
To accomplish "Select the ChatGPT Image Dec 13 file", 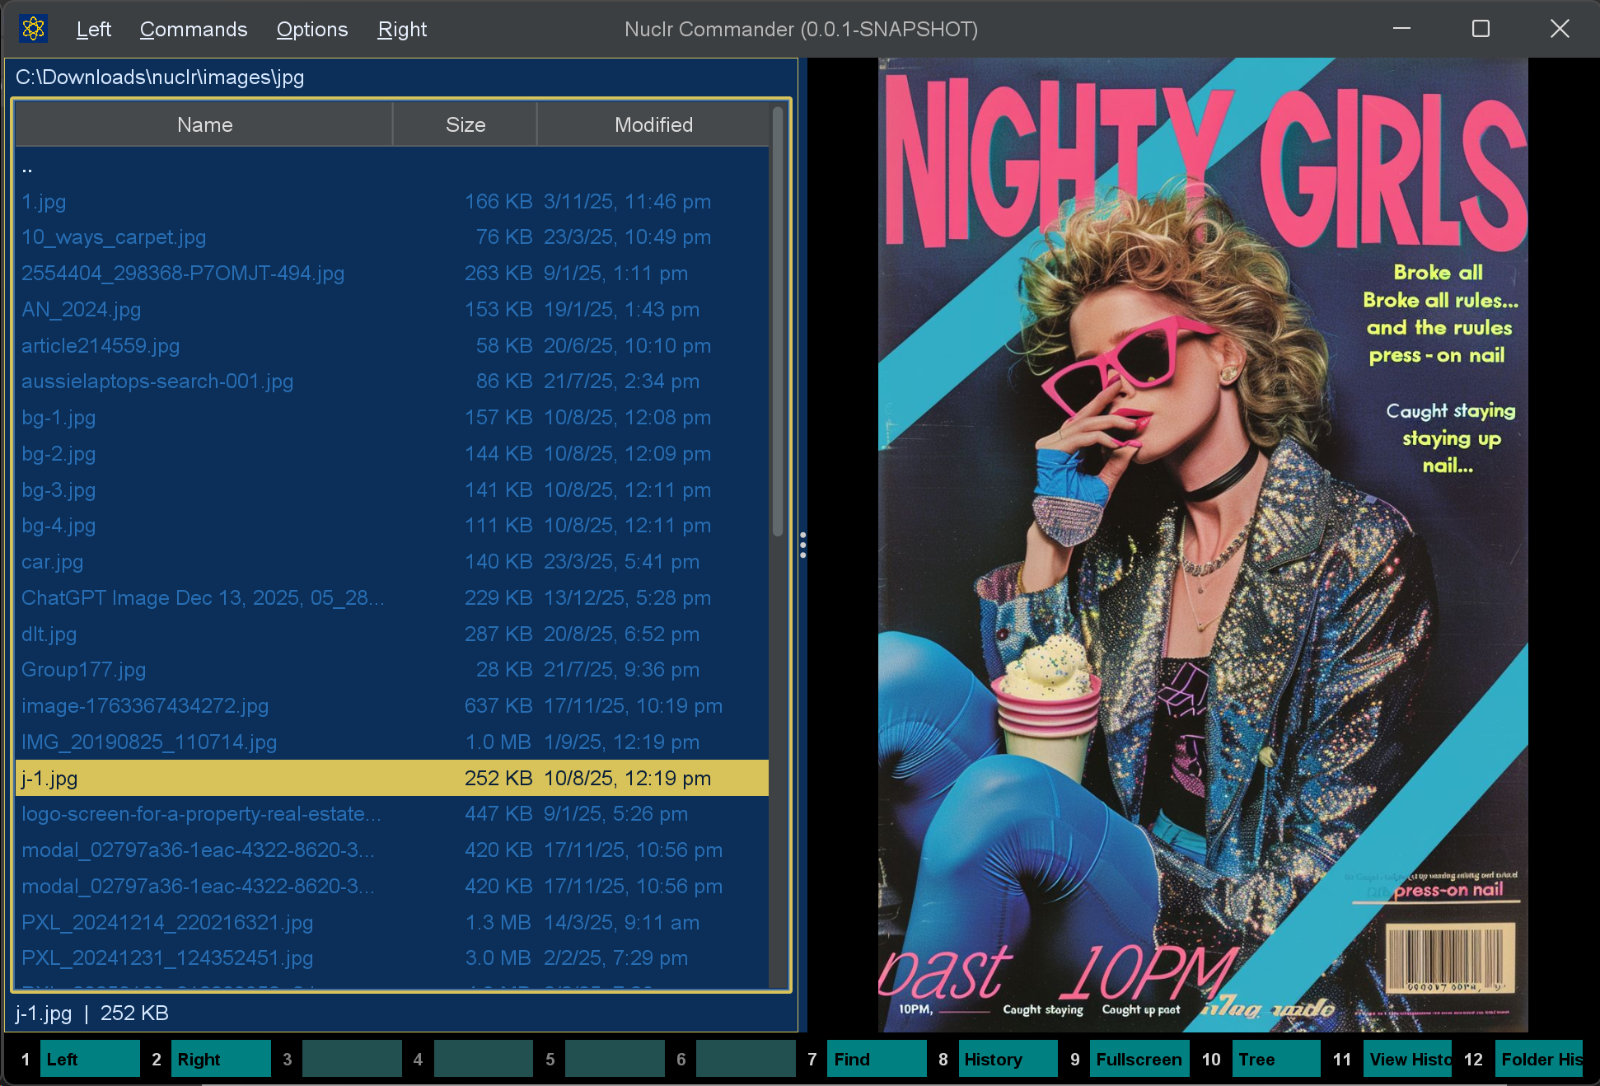I will [x=392, y=598].
